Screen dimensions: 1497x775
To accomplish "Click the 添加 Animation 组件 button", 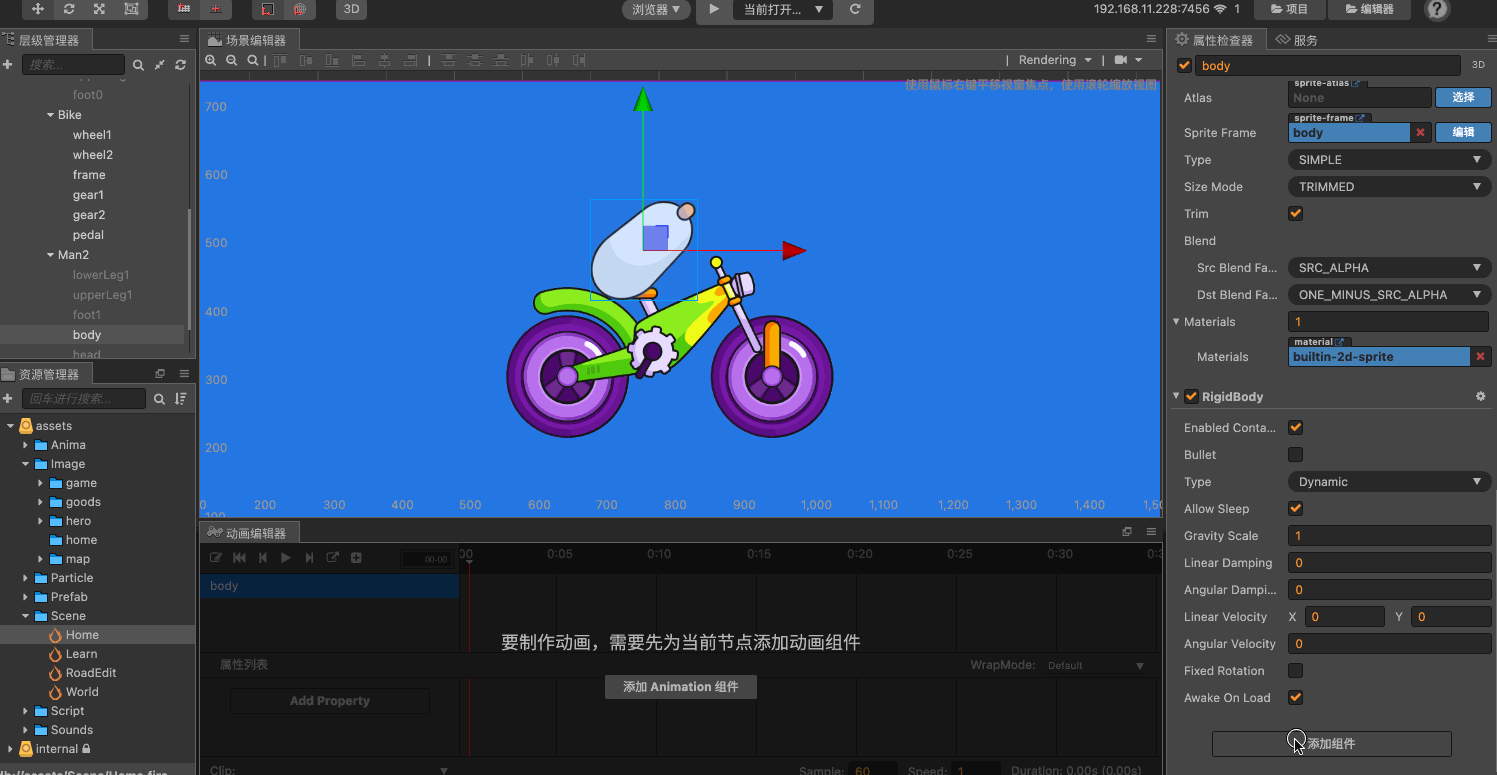I will click(680, 687).
